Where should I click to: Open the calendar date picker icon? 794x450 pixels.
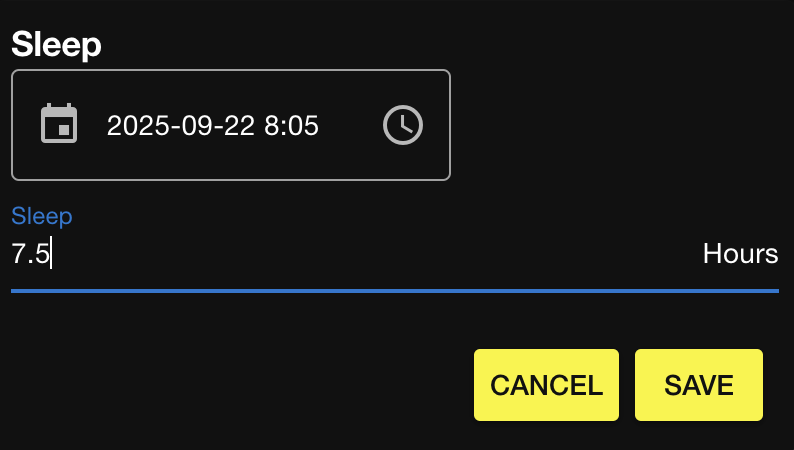(x=59, y=125)
